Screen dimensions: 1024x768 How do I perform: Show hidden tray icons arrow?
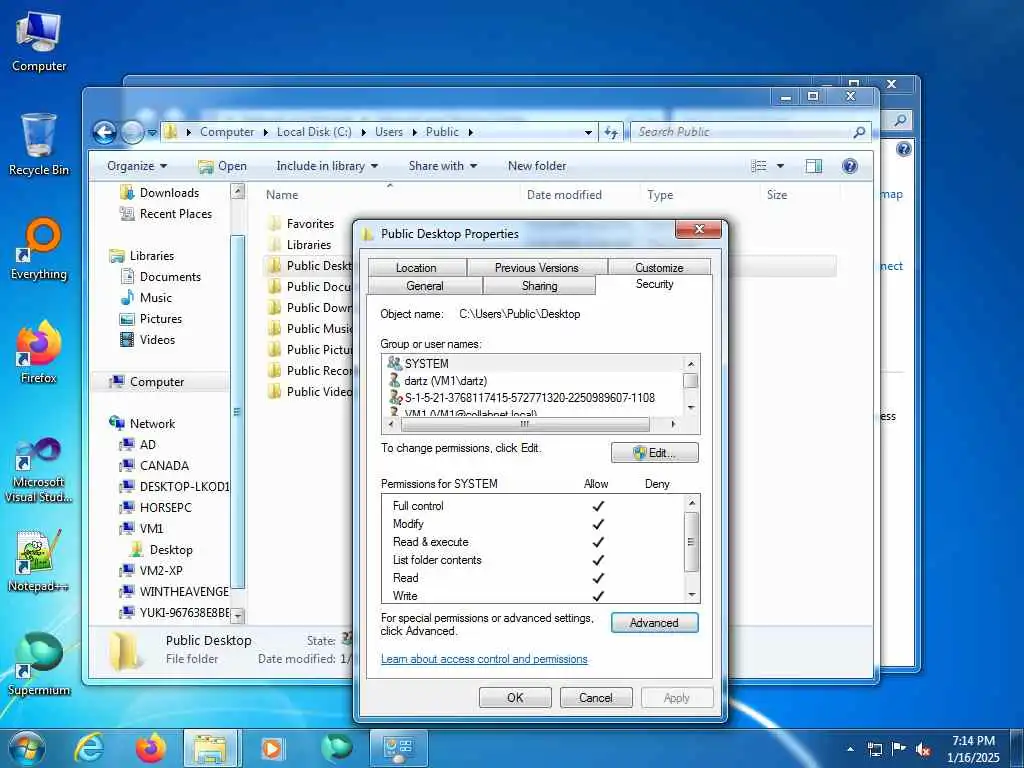coord(850,749)
